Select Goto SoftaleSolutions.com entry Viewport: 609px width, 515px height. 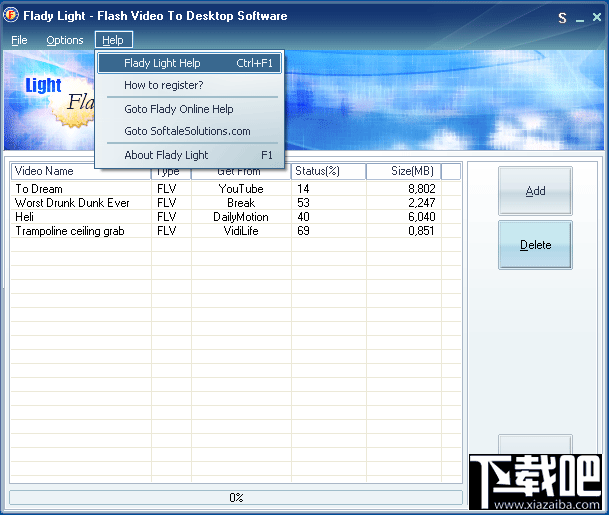point(189,131)
